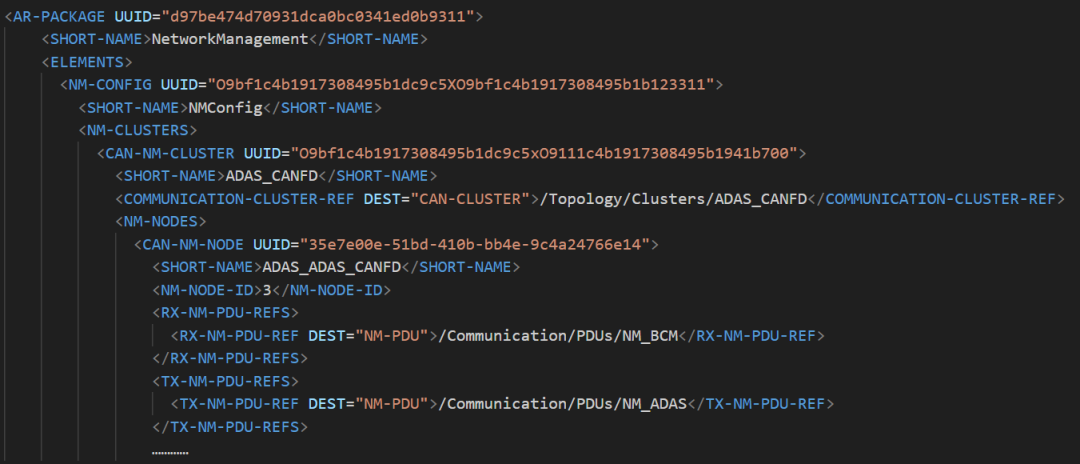Click the "CAN-CLUSTER" DEST attribute value
Screen dimensions: 1080x464
pos(475,198)
